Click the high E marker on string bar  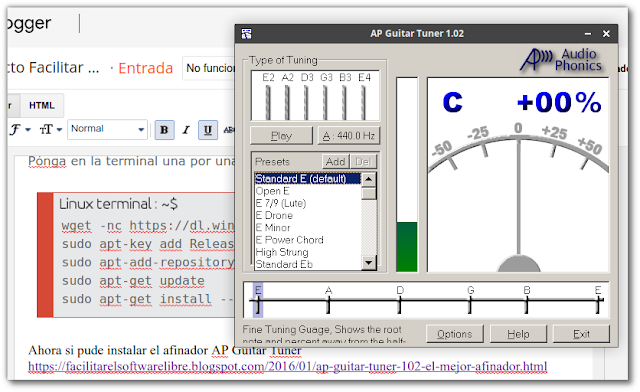[x=598, y=300]
